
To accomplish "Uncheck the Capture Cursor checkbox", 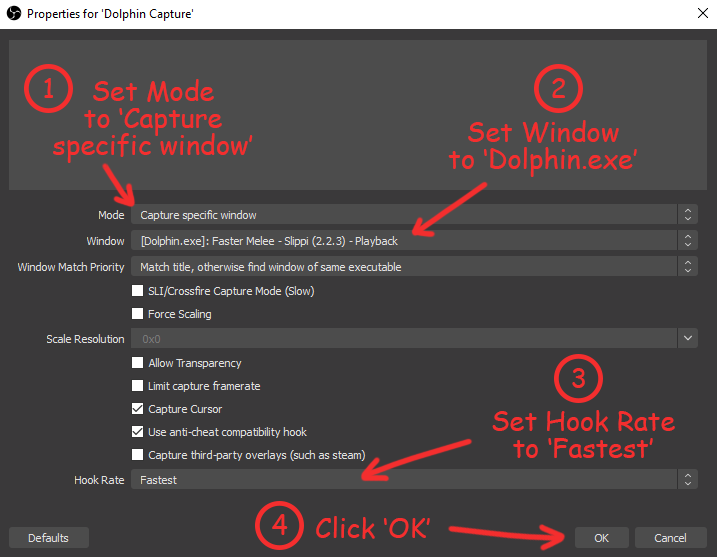I will point(137,408).
